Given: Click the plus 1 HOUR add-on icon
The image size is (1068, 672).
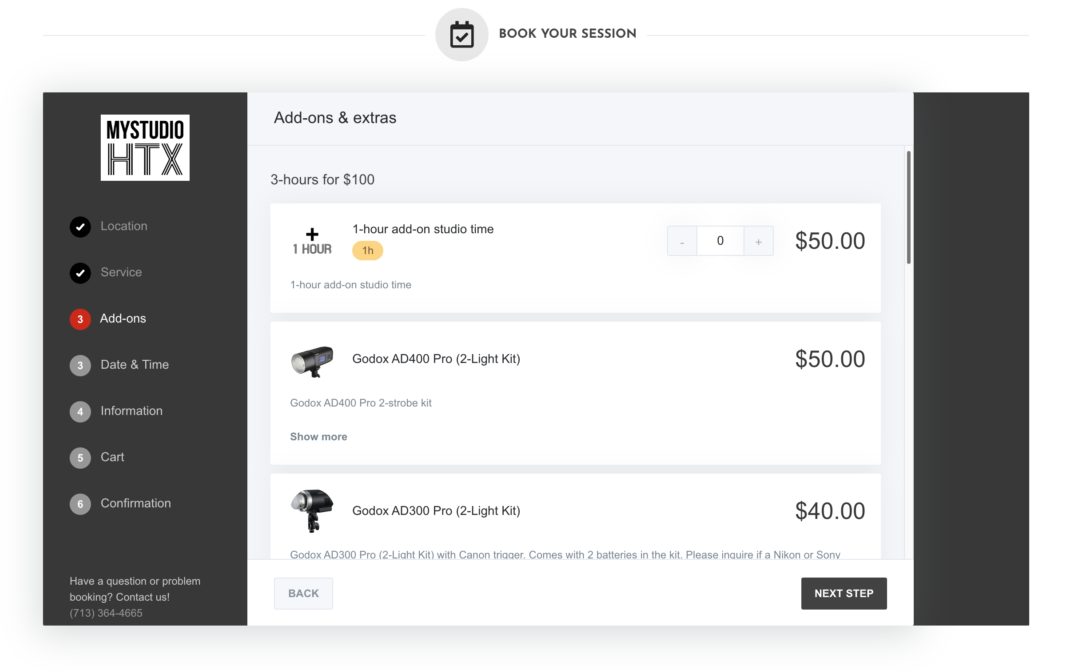Looking at the screenshot, I should tap(312, 242).
